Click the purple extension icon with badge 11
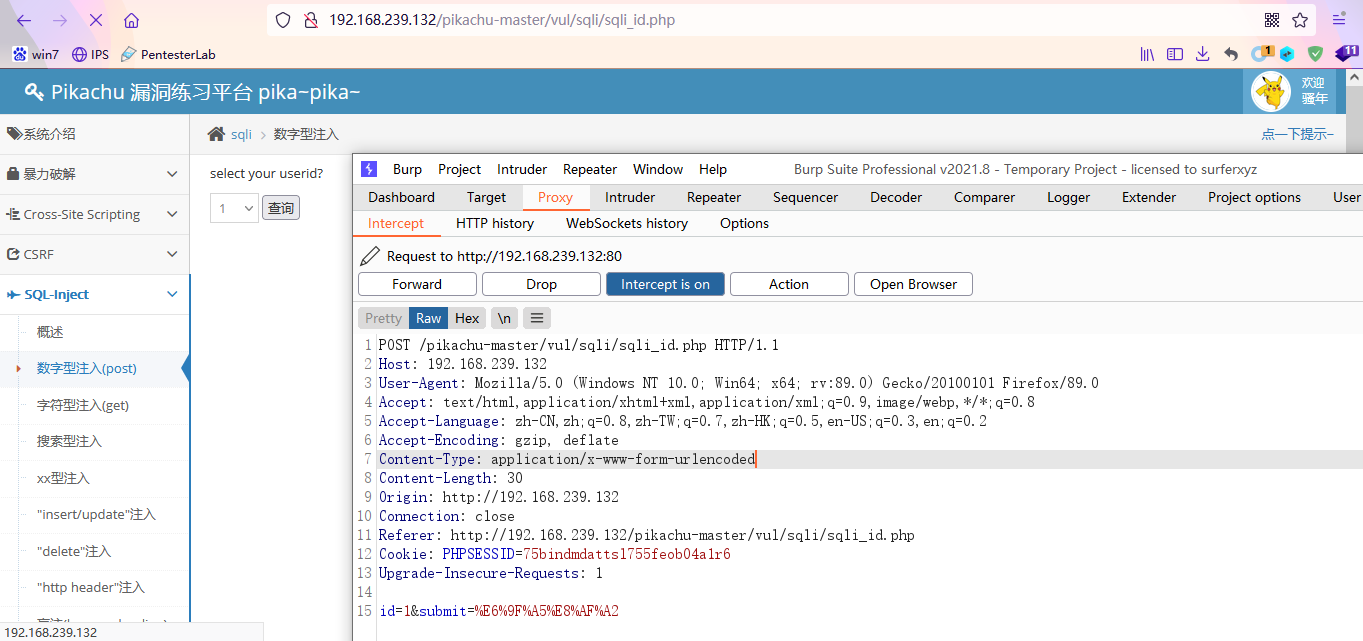Screen dimensions: 1363x641 click(1347, 53)
